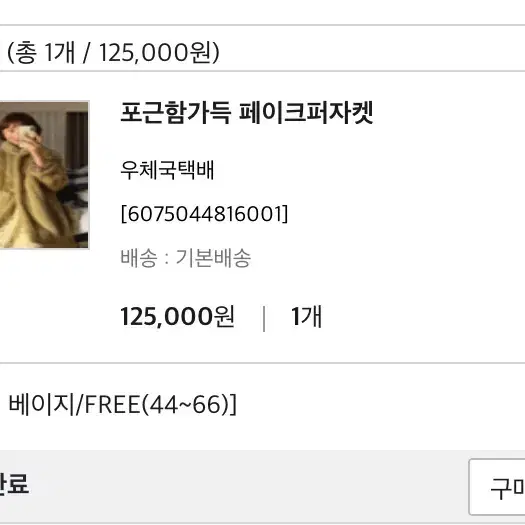The image size is (525, 525).
Task: Open the fake fur jacket product thumbnail
Action: (44, 174)
